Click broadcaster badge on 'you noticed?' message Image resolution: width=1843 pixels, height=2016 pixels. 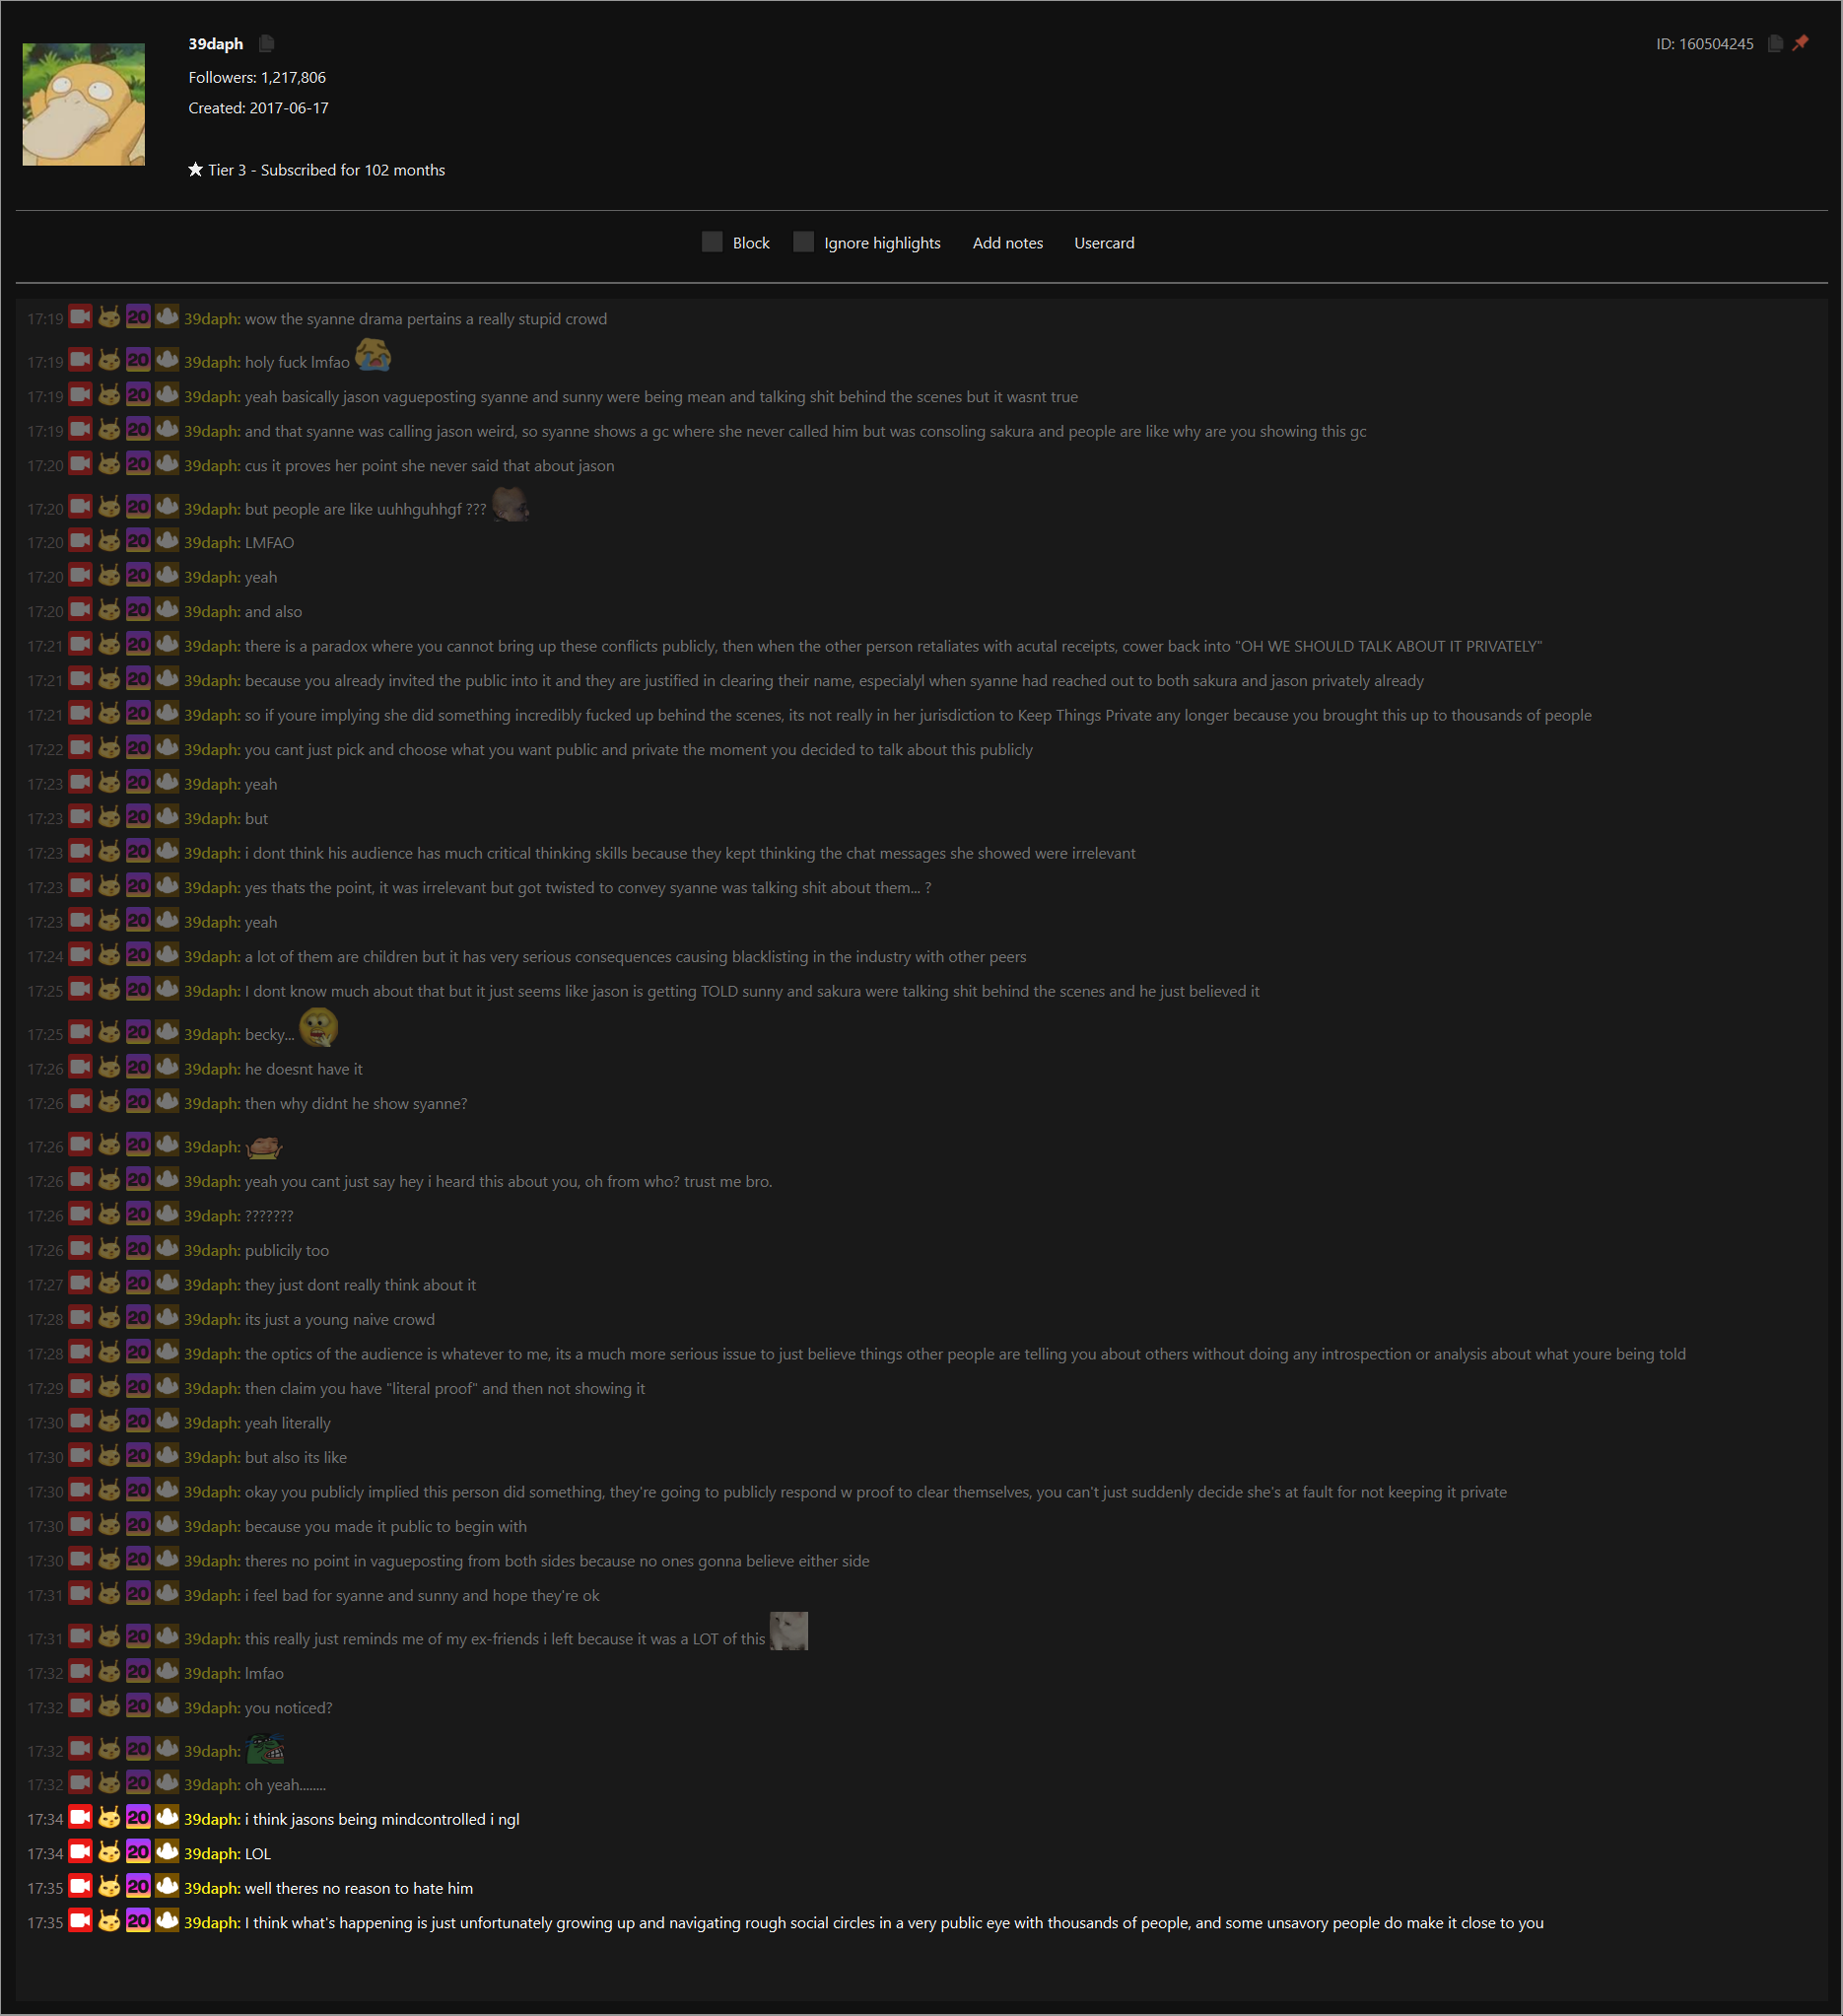point(81,1707)
